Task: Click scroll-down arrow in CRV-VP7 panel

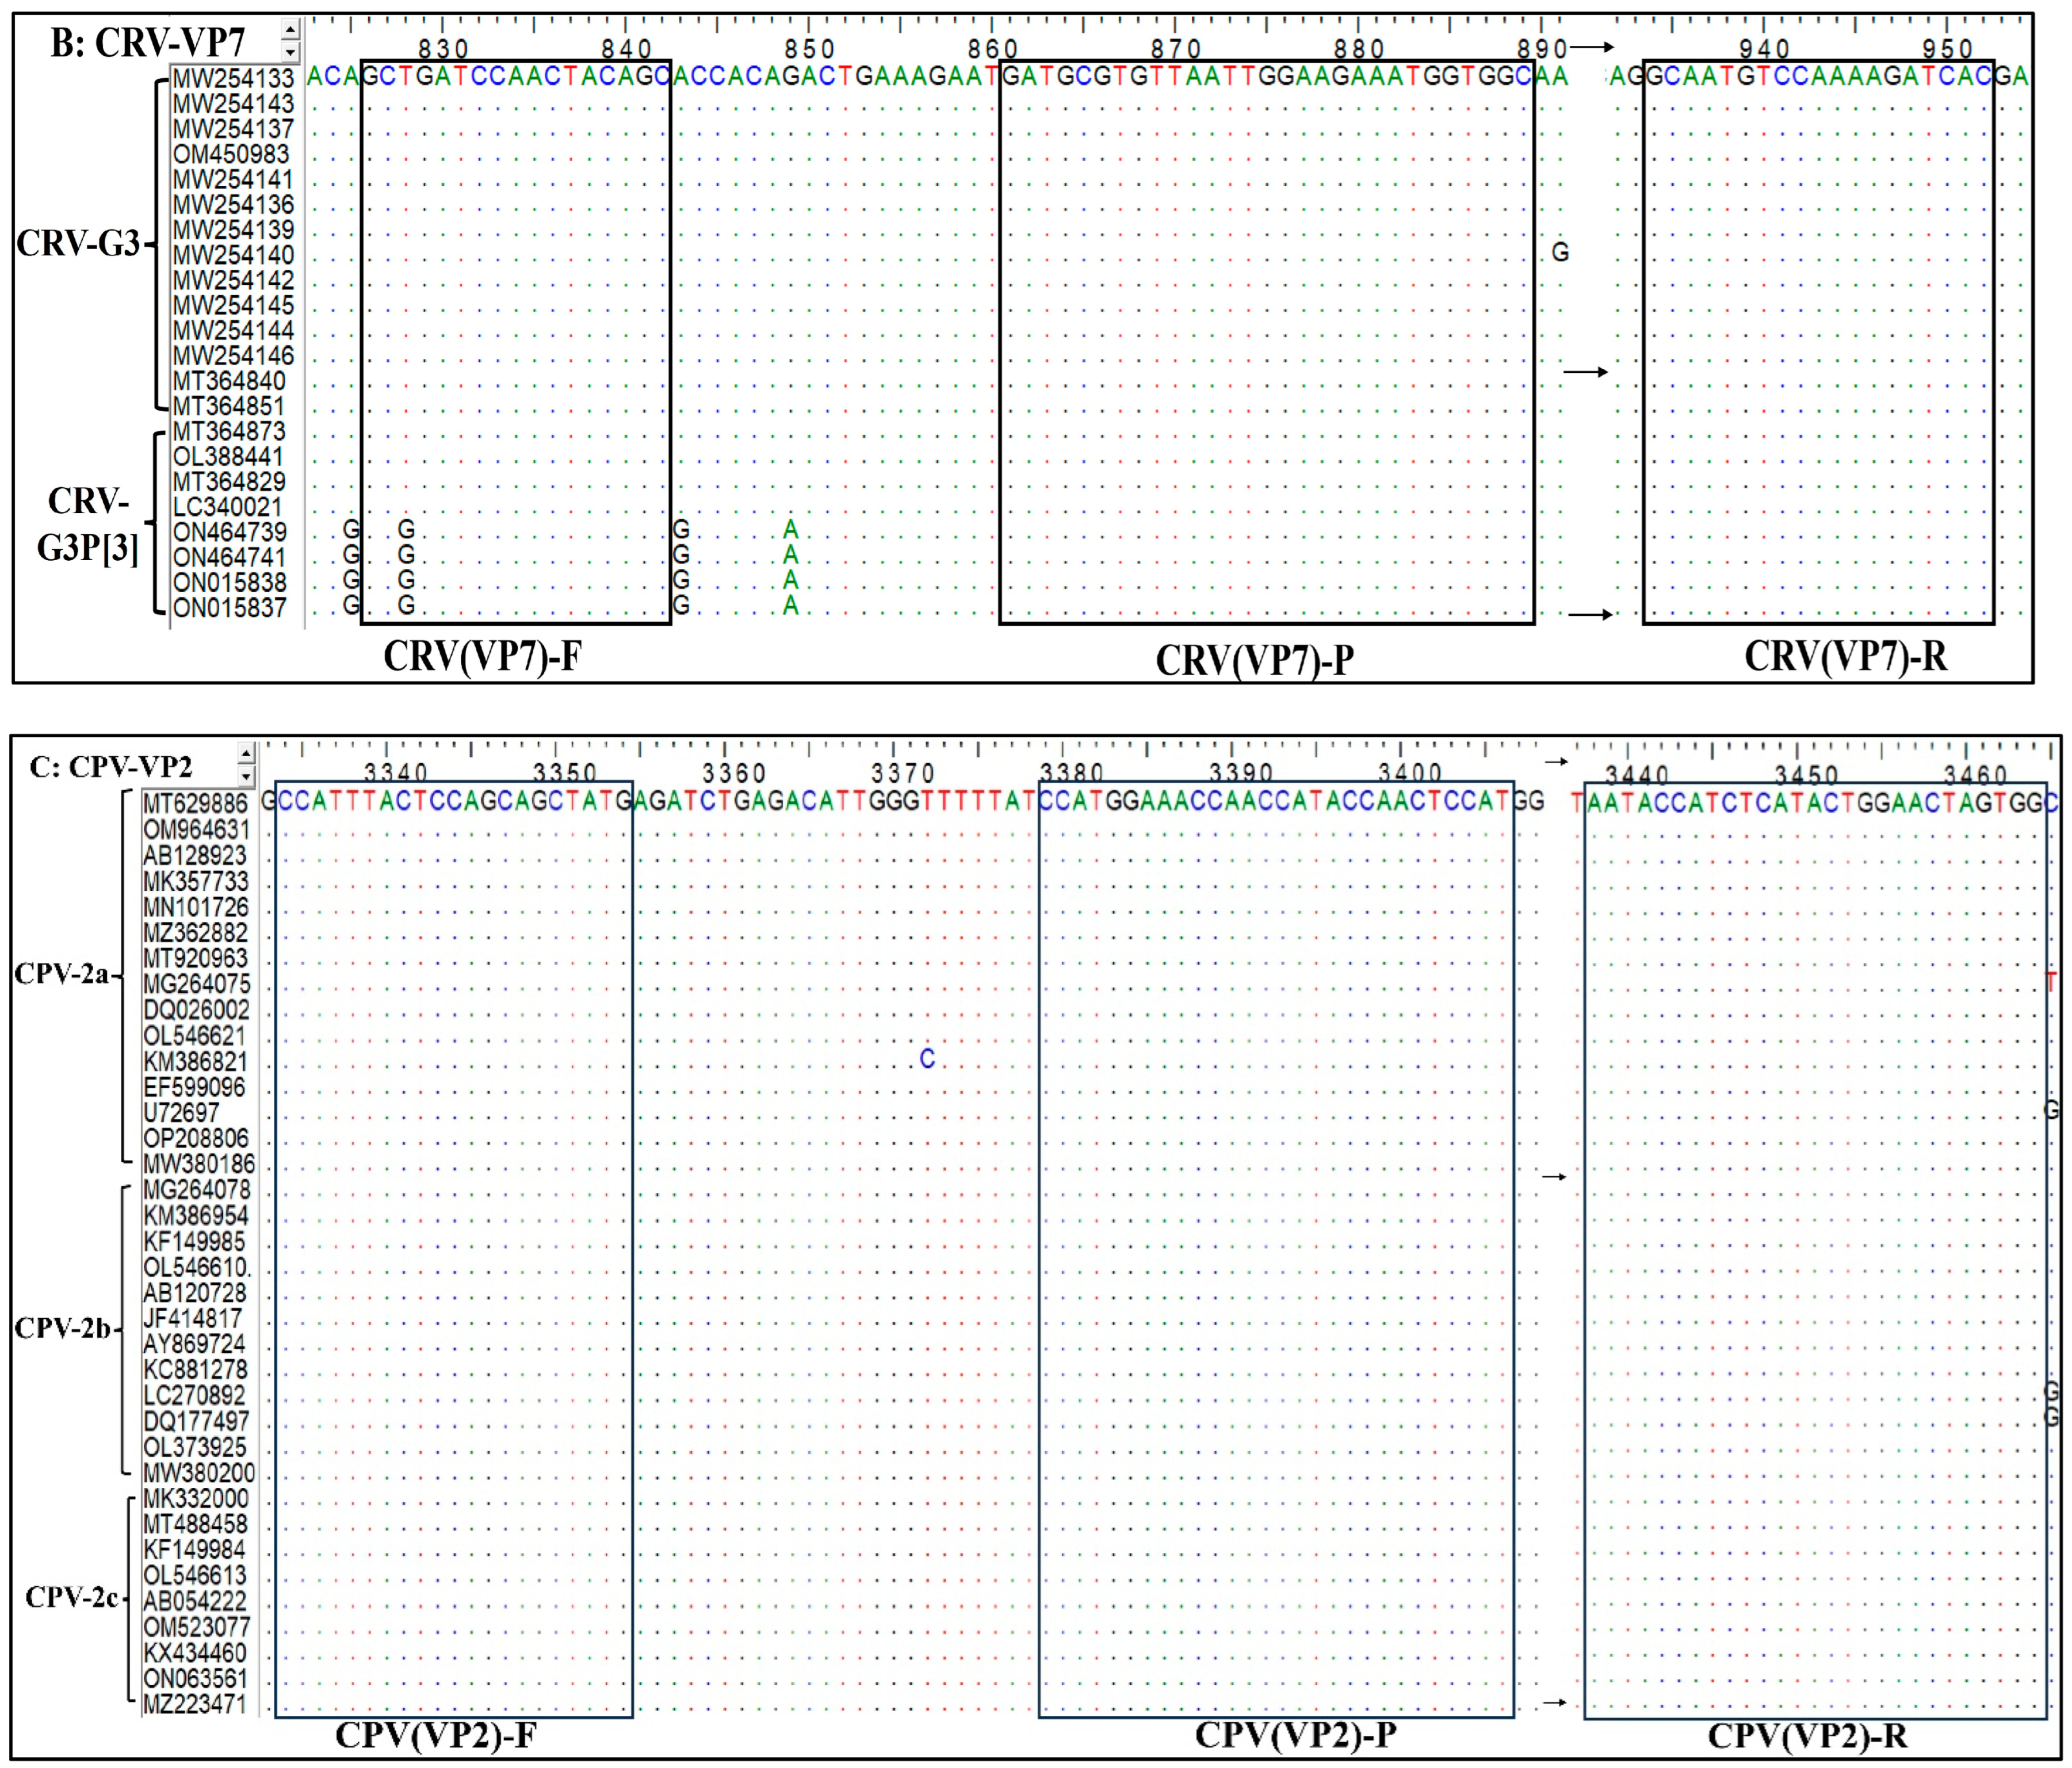Action: click(x=290, y=51)
